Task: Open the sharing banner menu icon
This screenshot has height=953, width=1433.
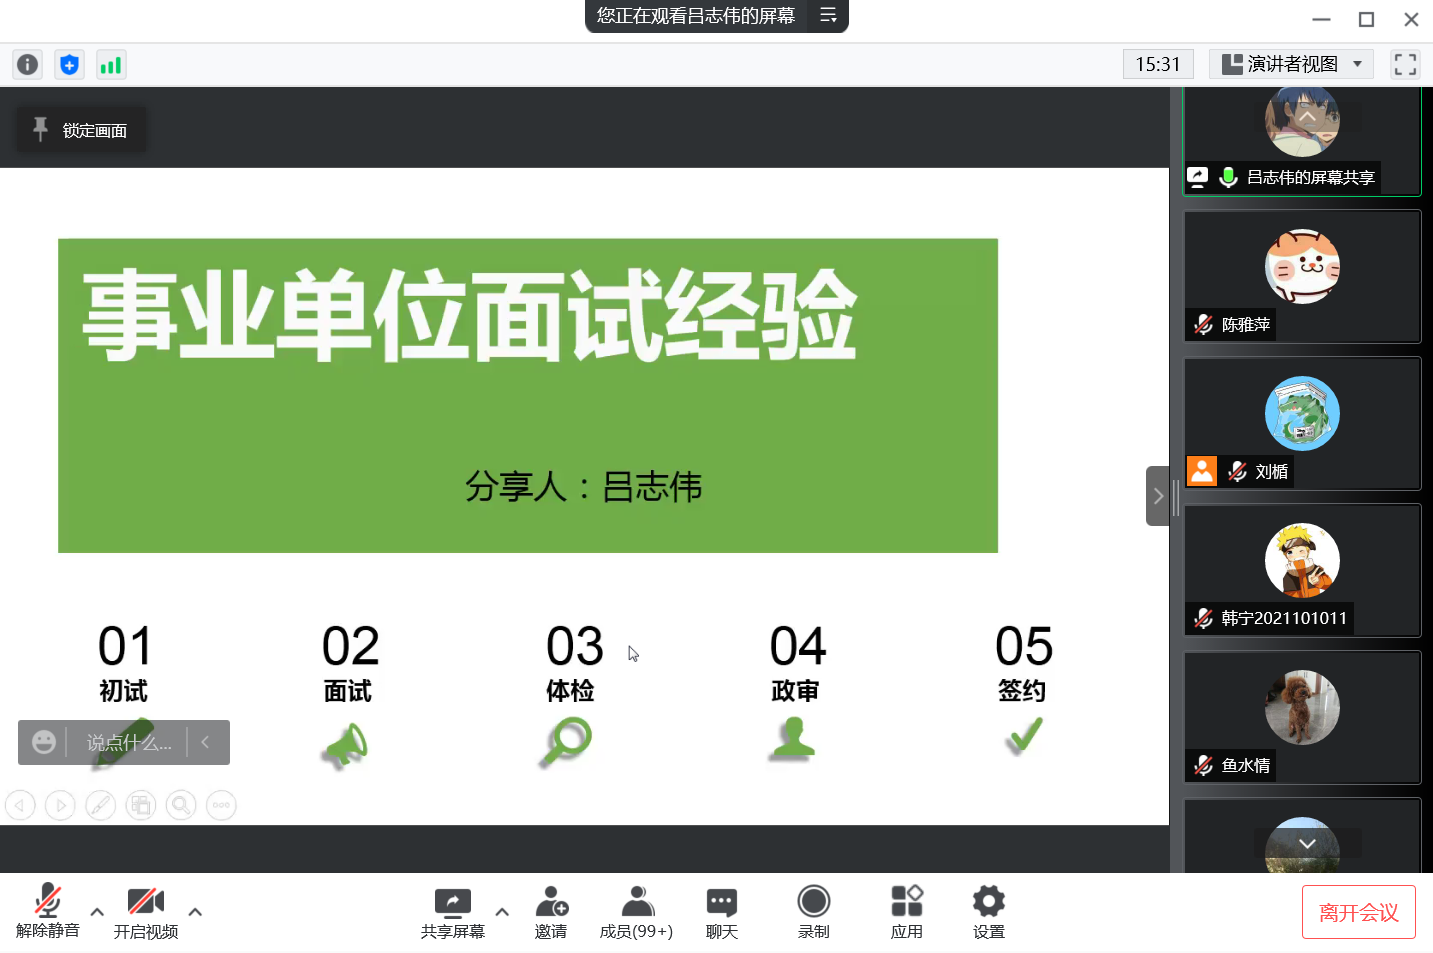Action: coord(828,15)
